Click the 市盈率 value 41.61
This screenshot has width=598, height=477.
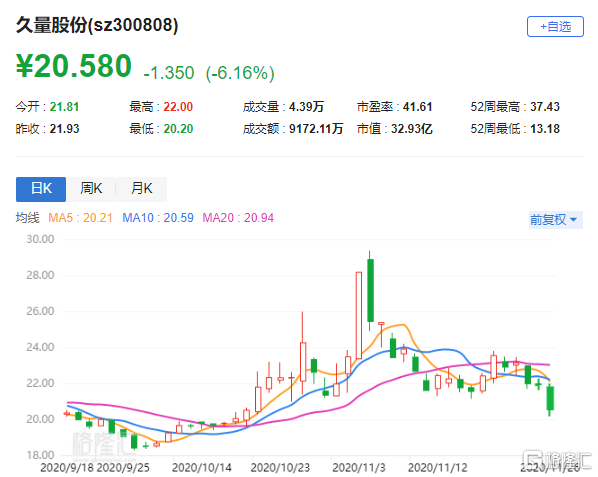coord(418,107)
